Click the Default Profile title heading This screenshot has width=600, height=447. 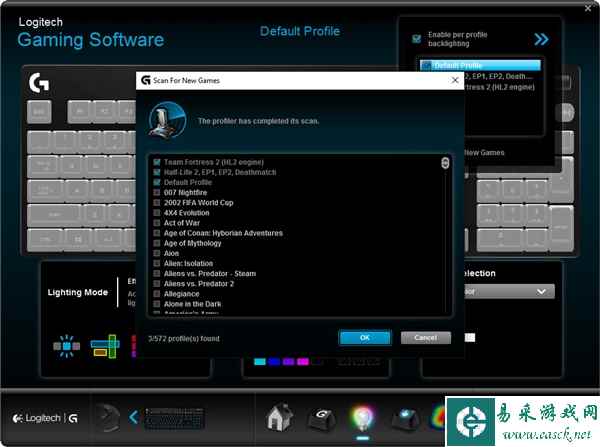coord(300,31)
